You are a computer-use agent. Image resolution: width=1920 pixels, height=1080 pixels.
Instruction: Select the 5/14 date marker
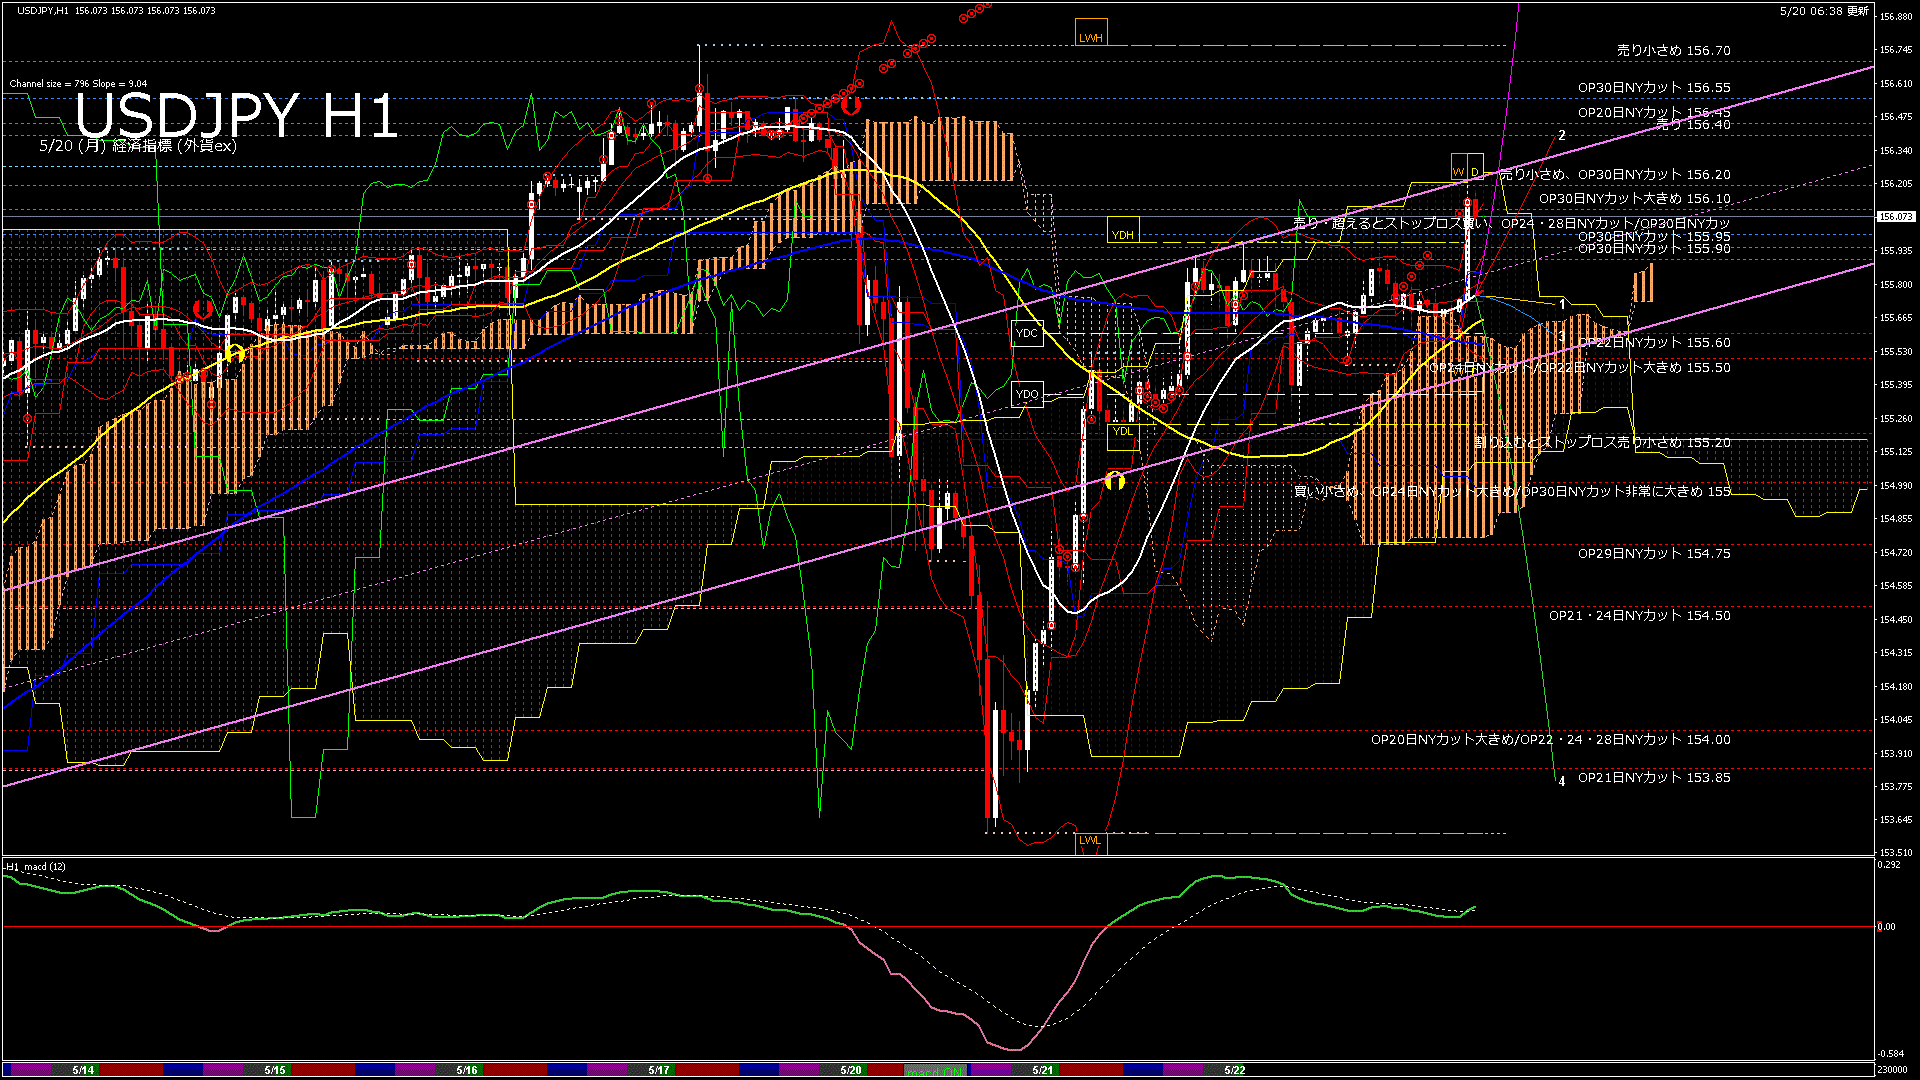click(x=83, y=1070)
